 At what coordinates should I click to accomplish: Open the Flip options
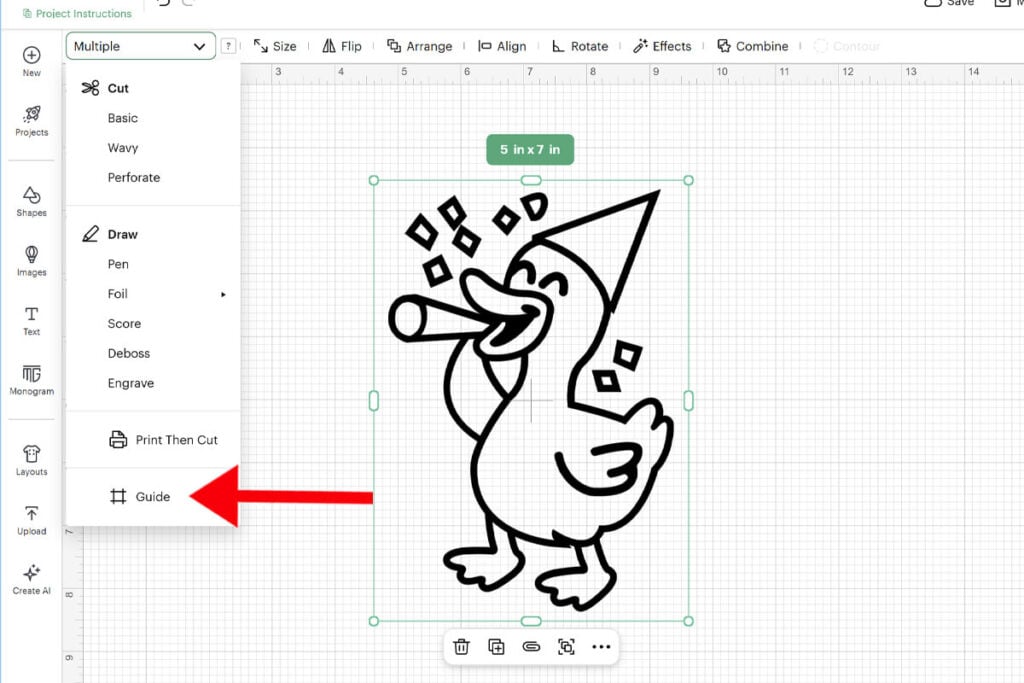[342, 46]
